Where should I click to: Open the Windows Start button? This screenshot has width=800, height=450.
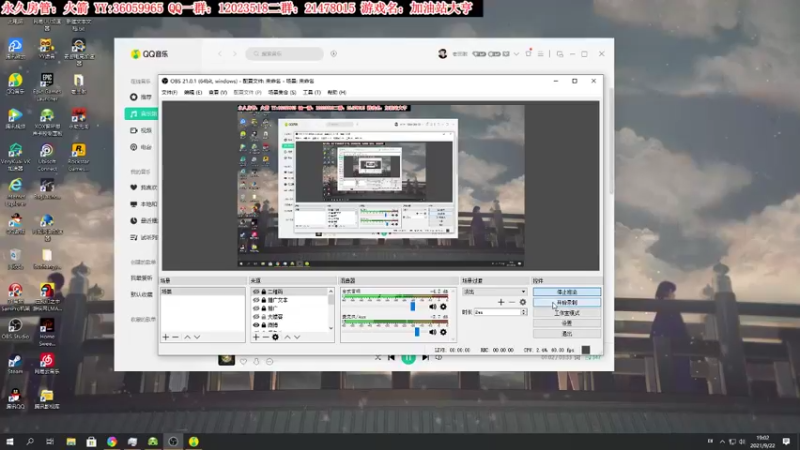coord(10,442)
